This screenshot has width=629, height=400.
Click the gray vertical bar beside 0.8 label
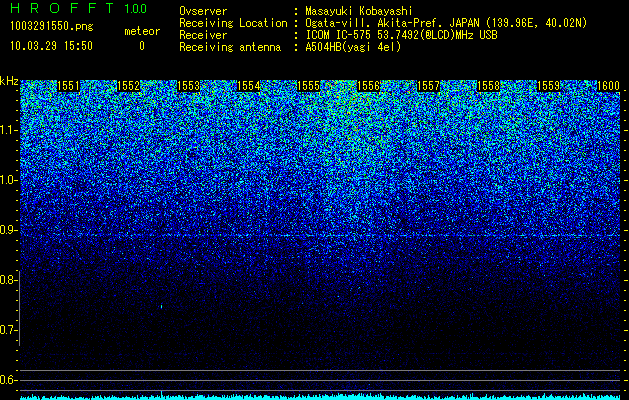[x=19, y=308]
